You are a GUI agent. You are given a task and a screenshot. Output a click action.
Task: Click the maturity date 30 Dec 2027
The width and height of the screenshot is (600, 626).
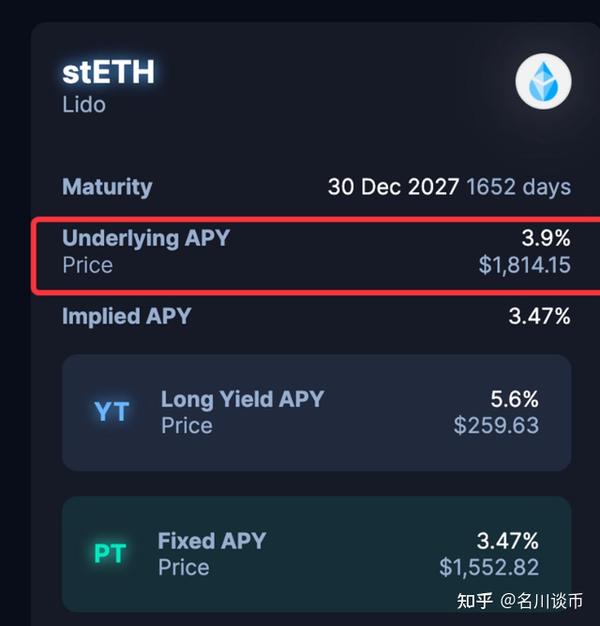[x=393, y=187]
